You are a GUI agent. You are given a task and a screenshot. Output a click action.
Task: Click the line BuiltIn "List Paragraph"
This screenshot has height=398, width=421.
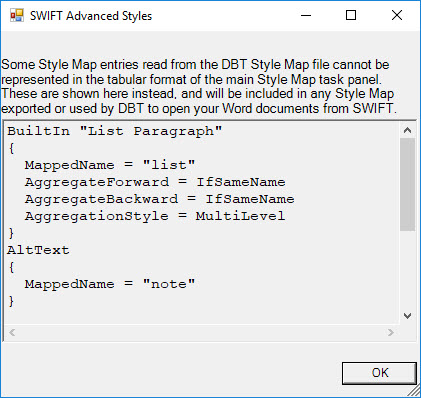[115, 131]
